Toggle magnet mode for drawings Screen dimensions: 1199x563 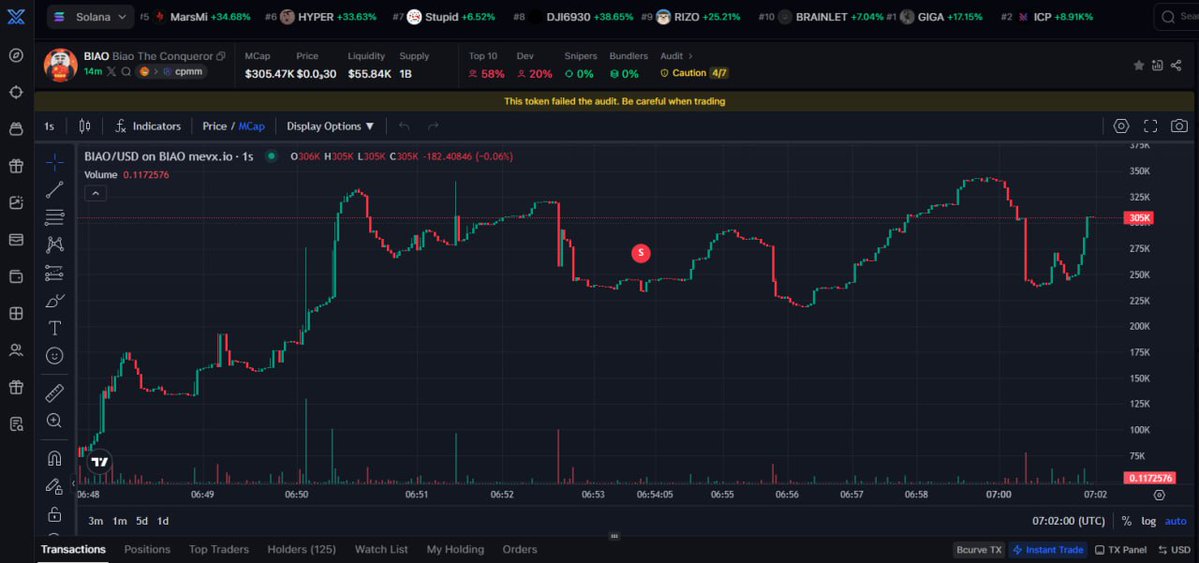click(x=54, y=458)
